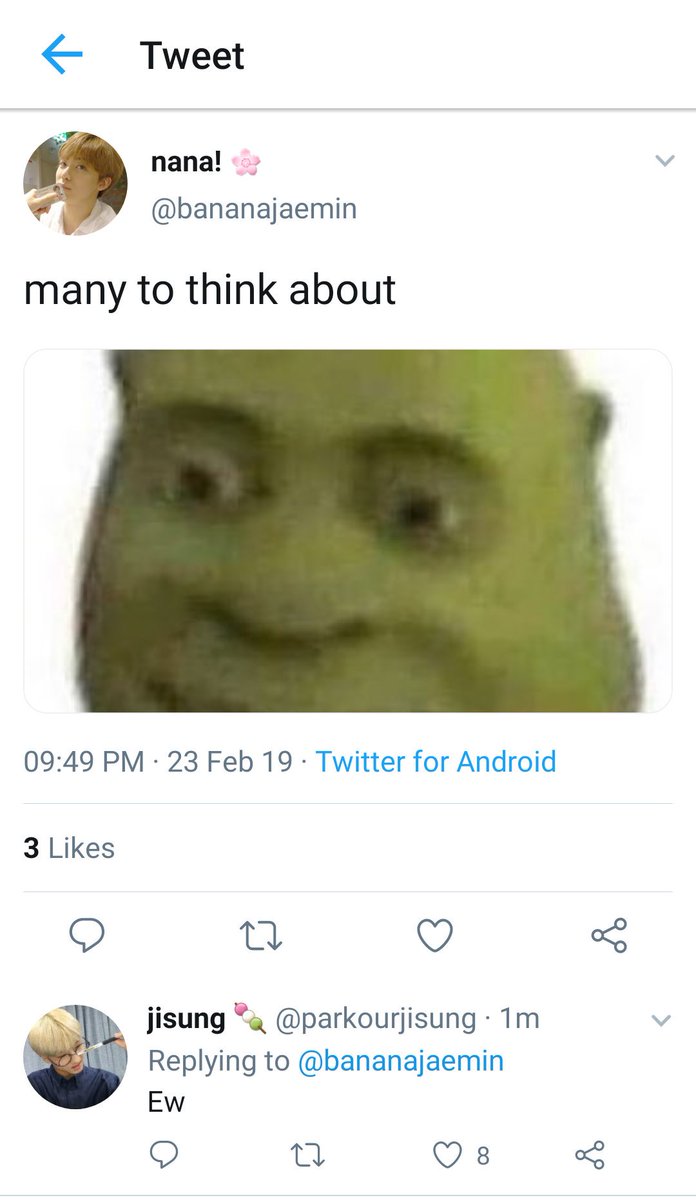Open the 'Twitter for Android' link
696x1200 pixels.
click(436, 762)
